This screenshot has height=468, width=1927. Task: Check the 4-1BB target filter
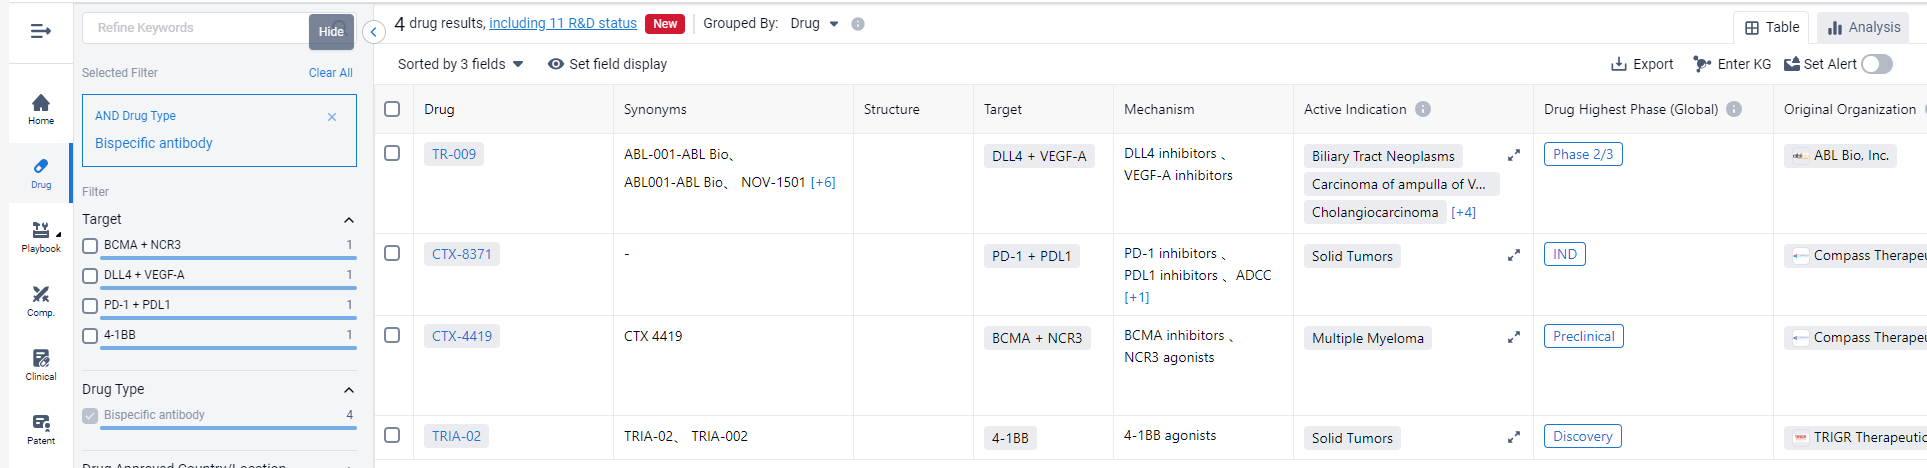[x=90, y=335]
